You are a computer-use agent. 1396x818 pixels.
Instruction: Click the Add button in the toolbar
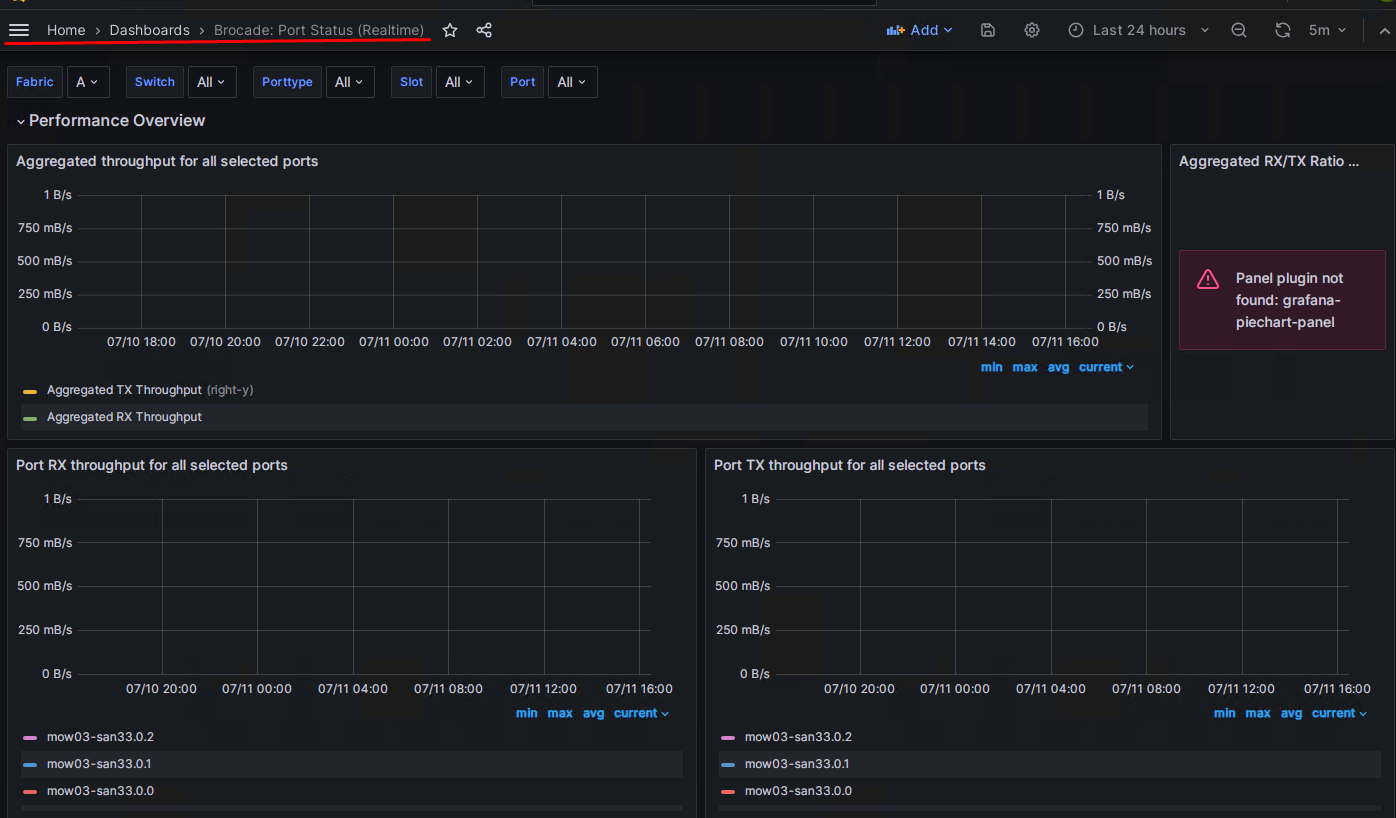(x=919, y=30)
